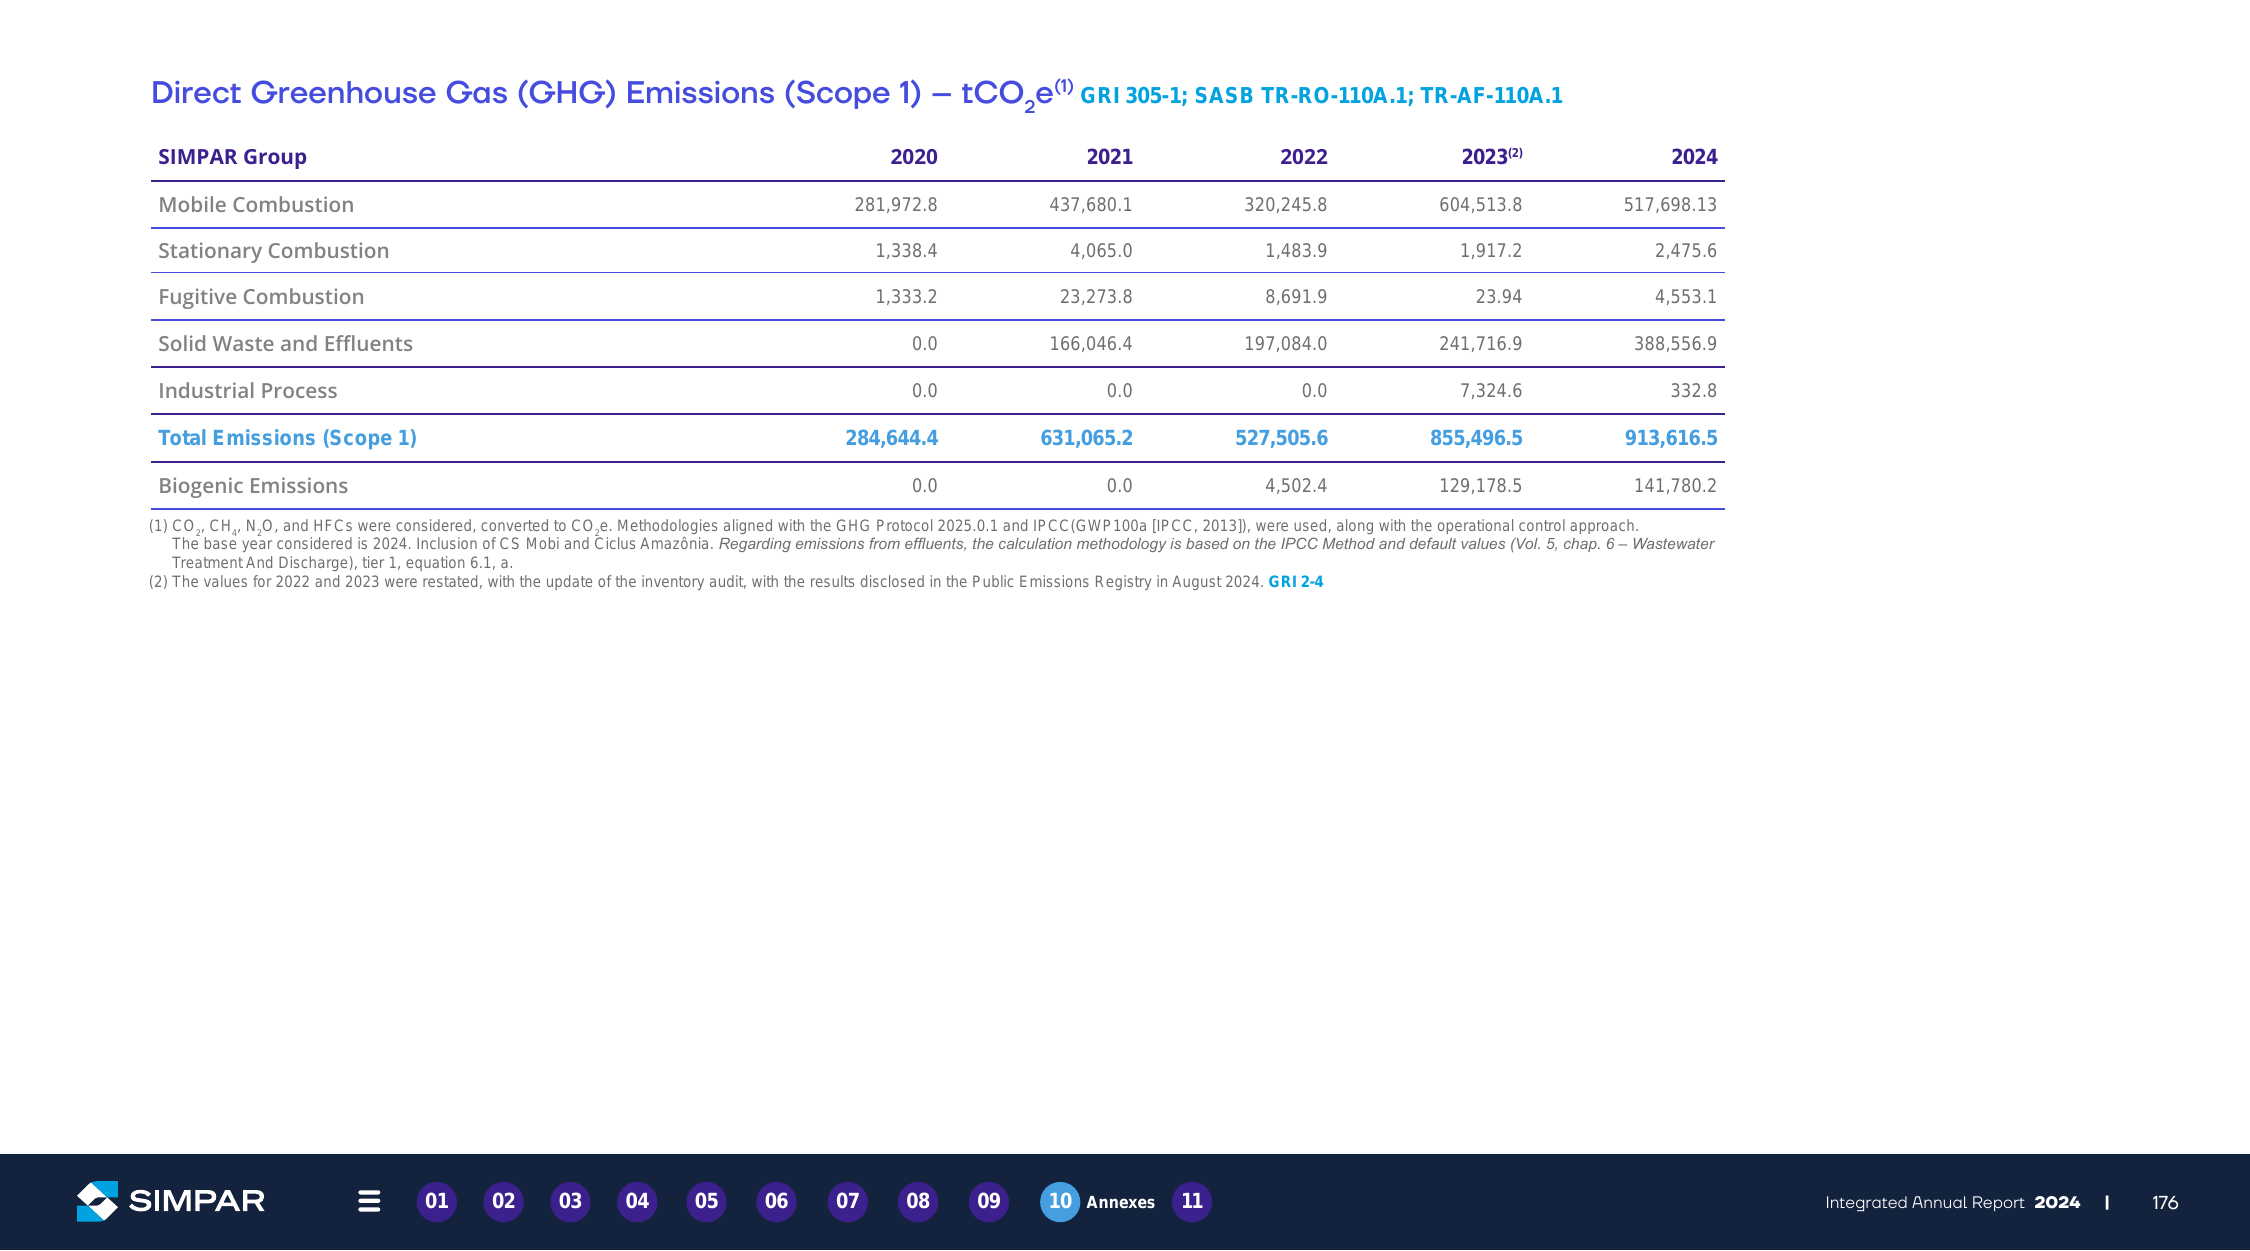Select the Stationary Combustion row label
The width and height of the screenshot is (2250, 1251).
tap(274, 251)
